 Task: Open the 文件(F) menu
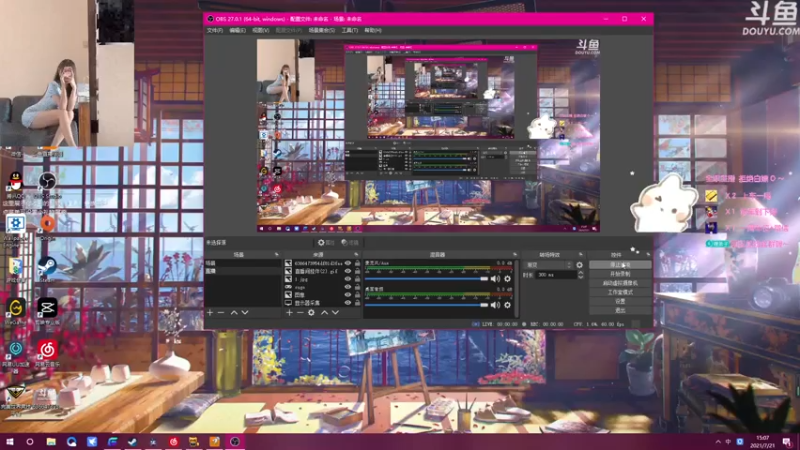coord(215,30)
